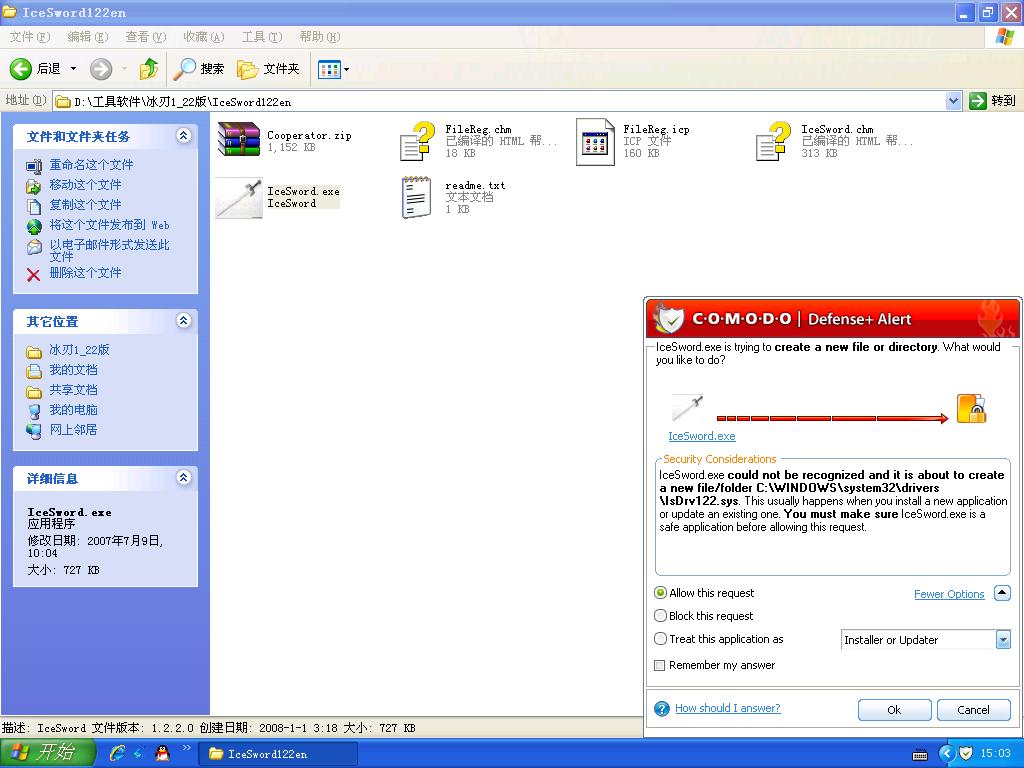Click 以电子邮件形式发送此文件 link
Viewport: 1024px width, 768px height.
tap(110, 251)
